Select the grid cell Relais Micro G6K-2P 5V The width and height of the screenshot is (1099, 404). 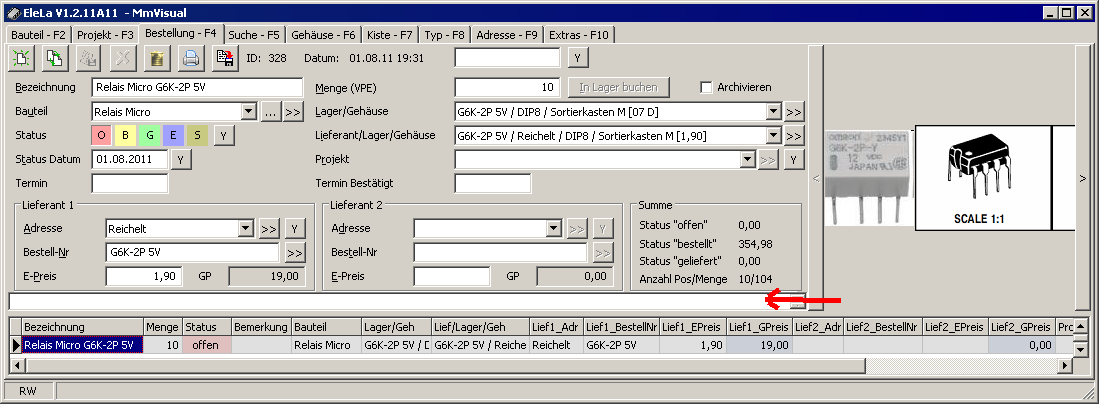(83, 344)
